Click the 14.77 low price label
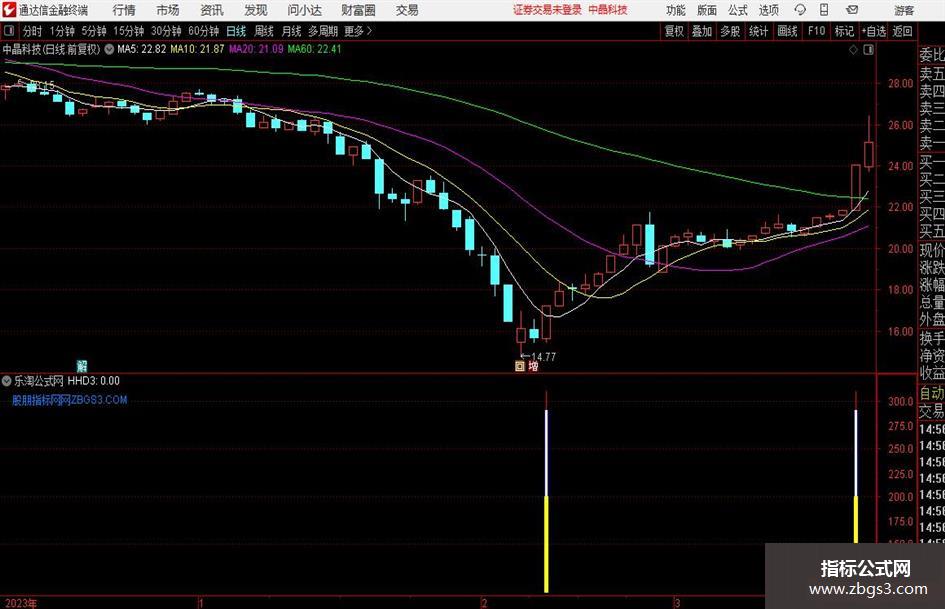 (544, 357)
